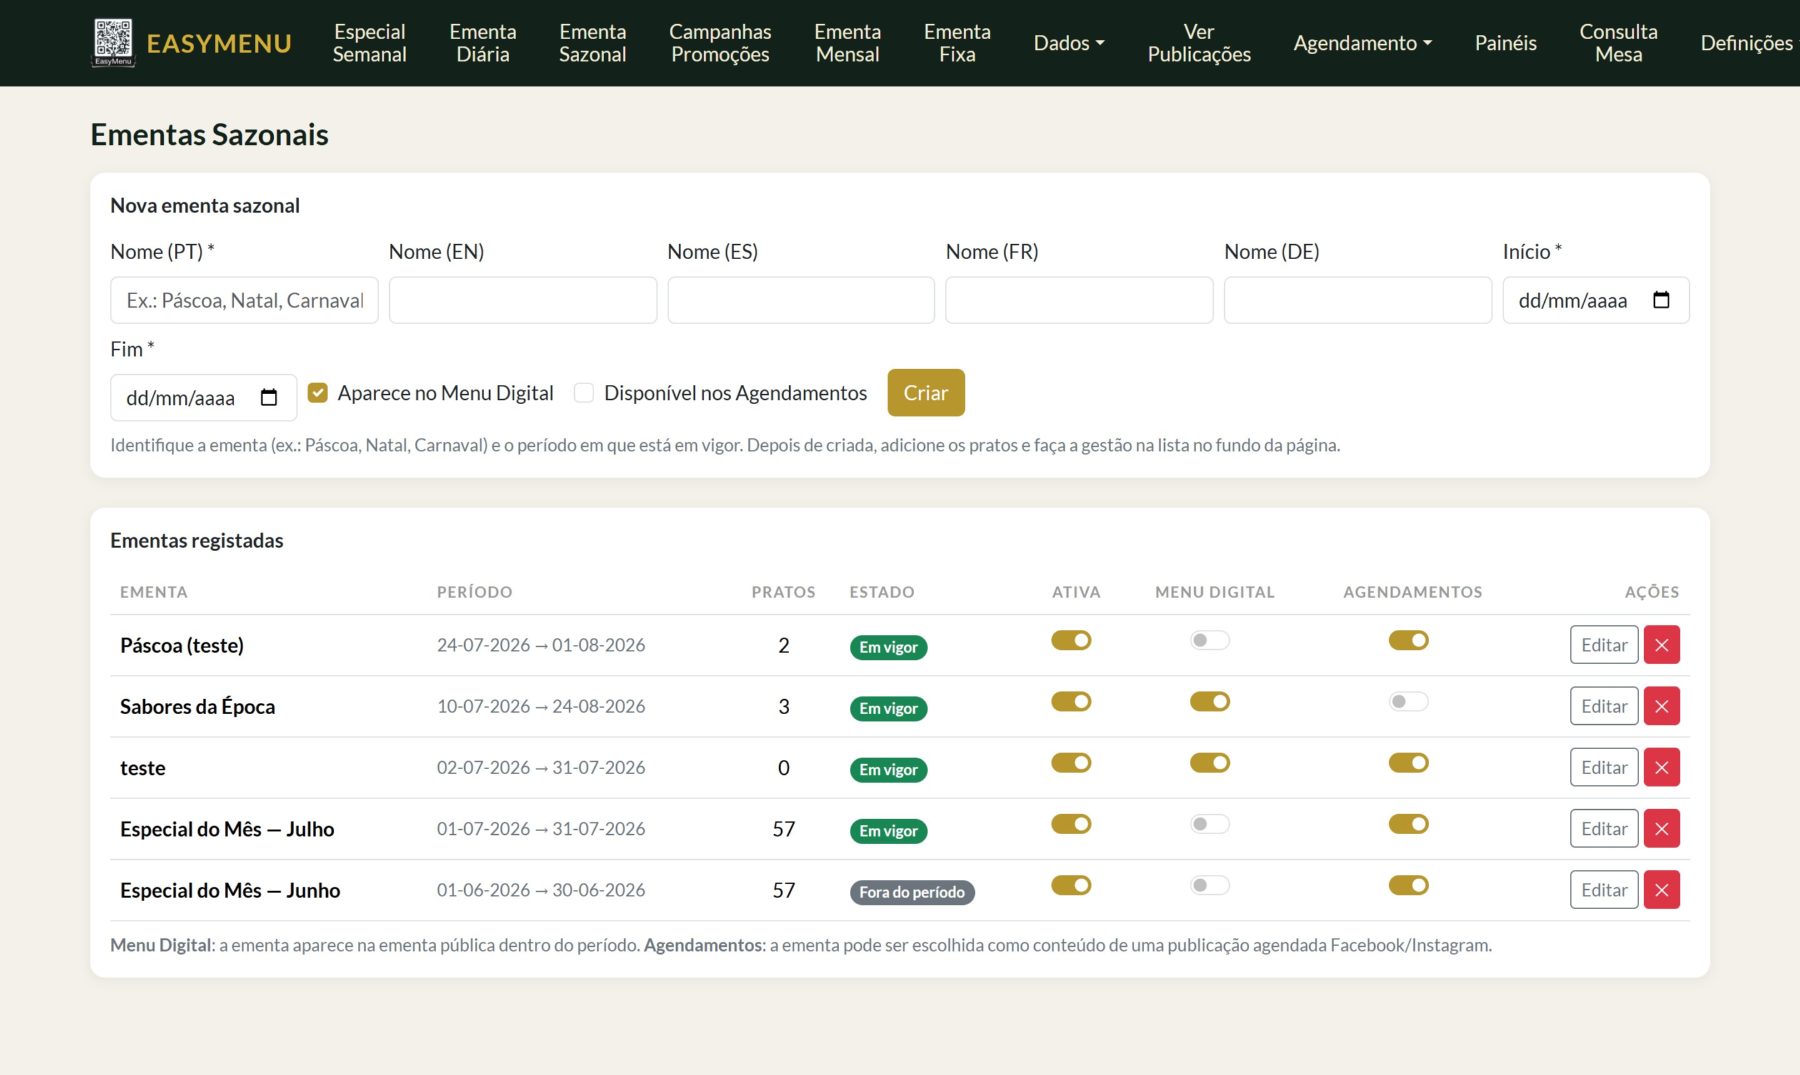Go to Painéis
The height and width of the screenshot is (1075, 1800).
pos(1505,43)
